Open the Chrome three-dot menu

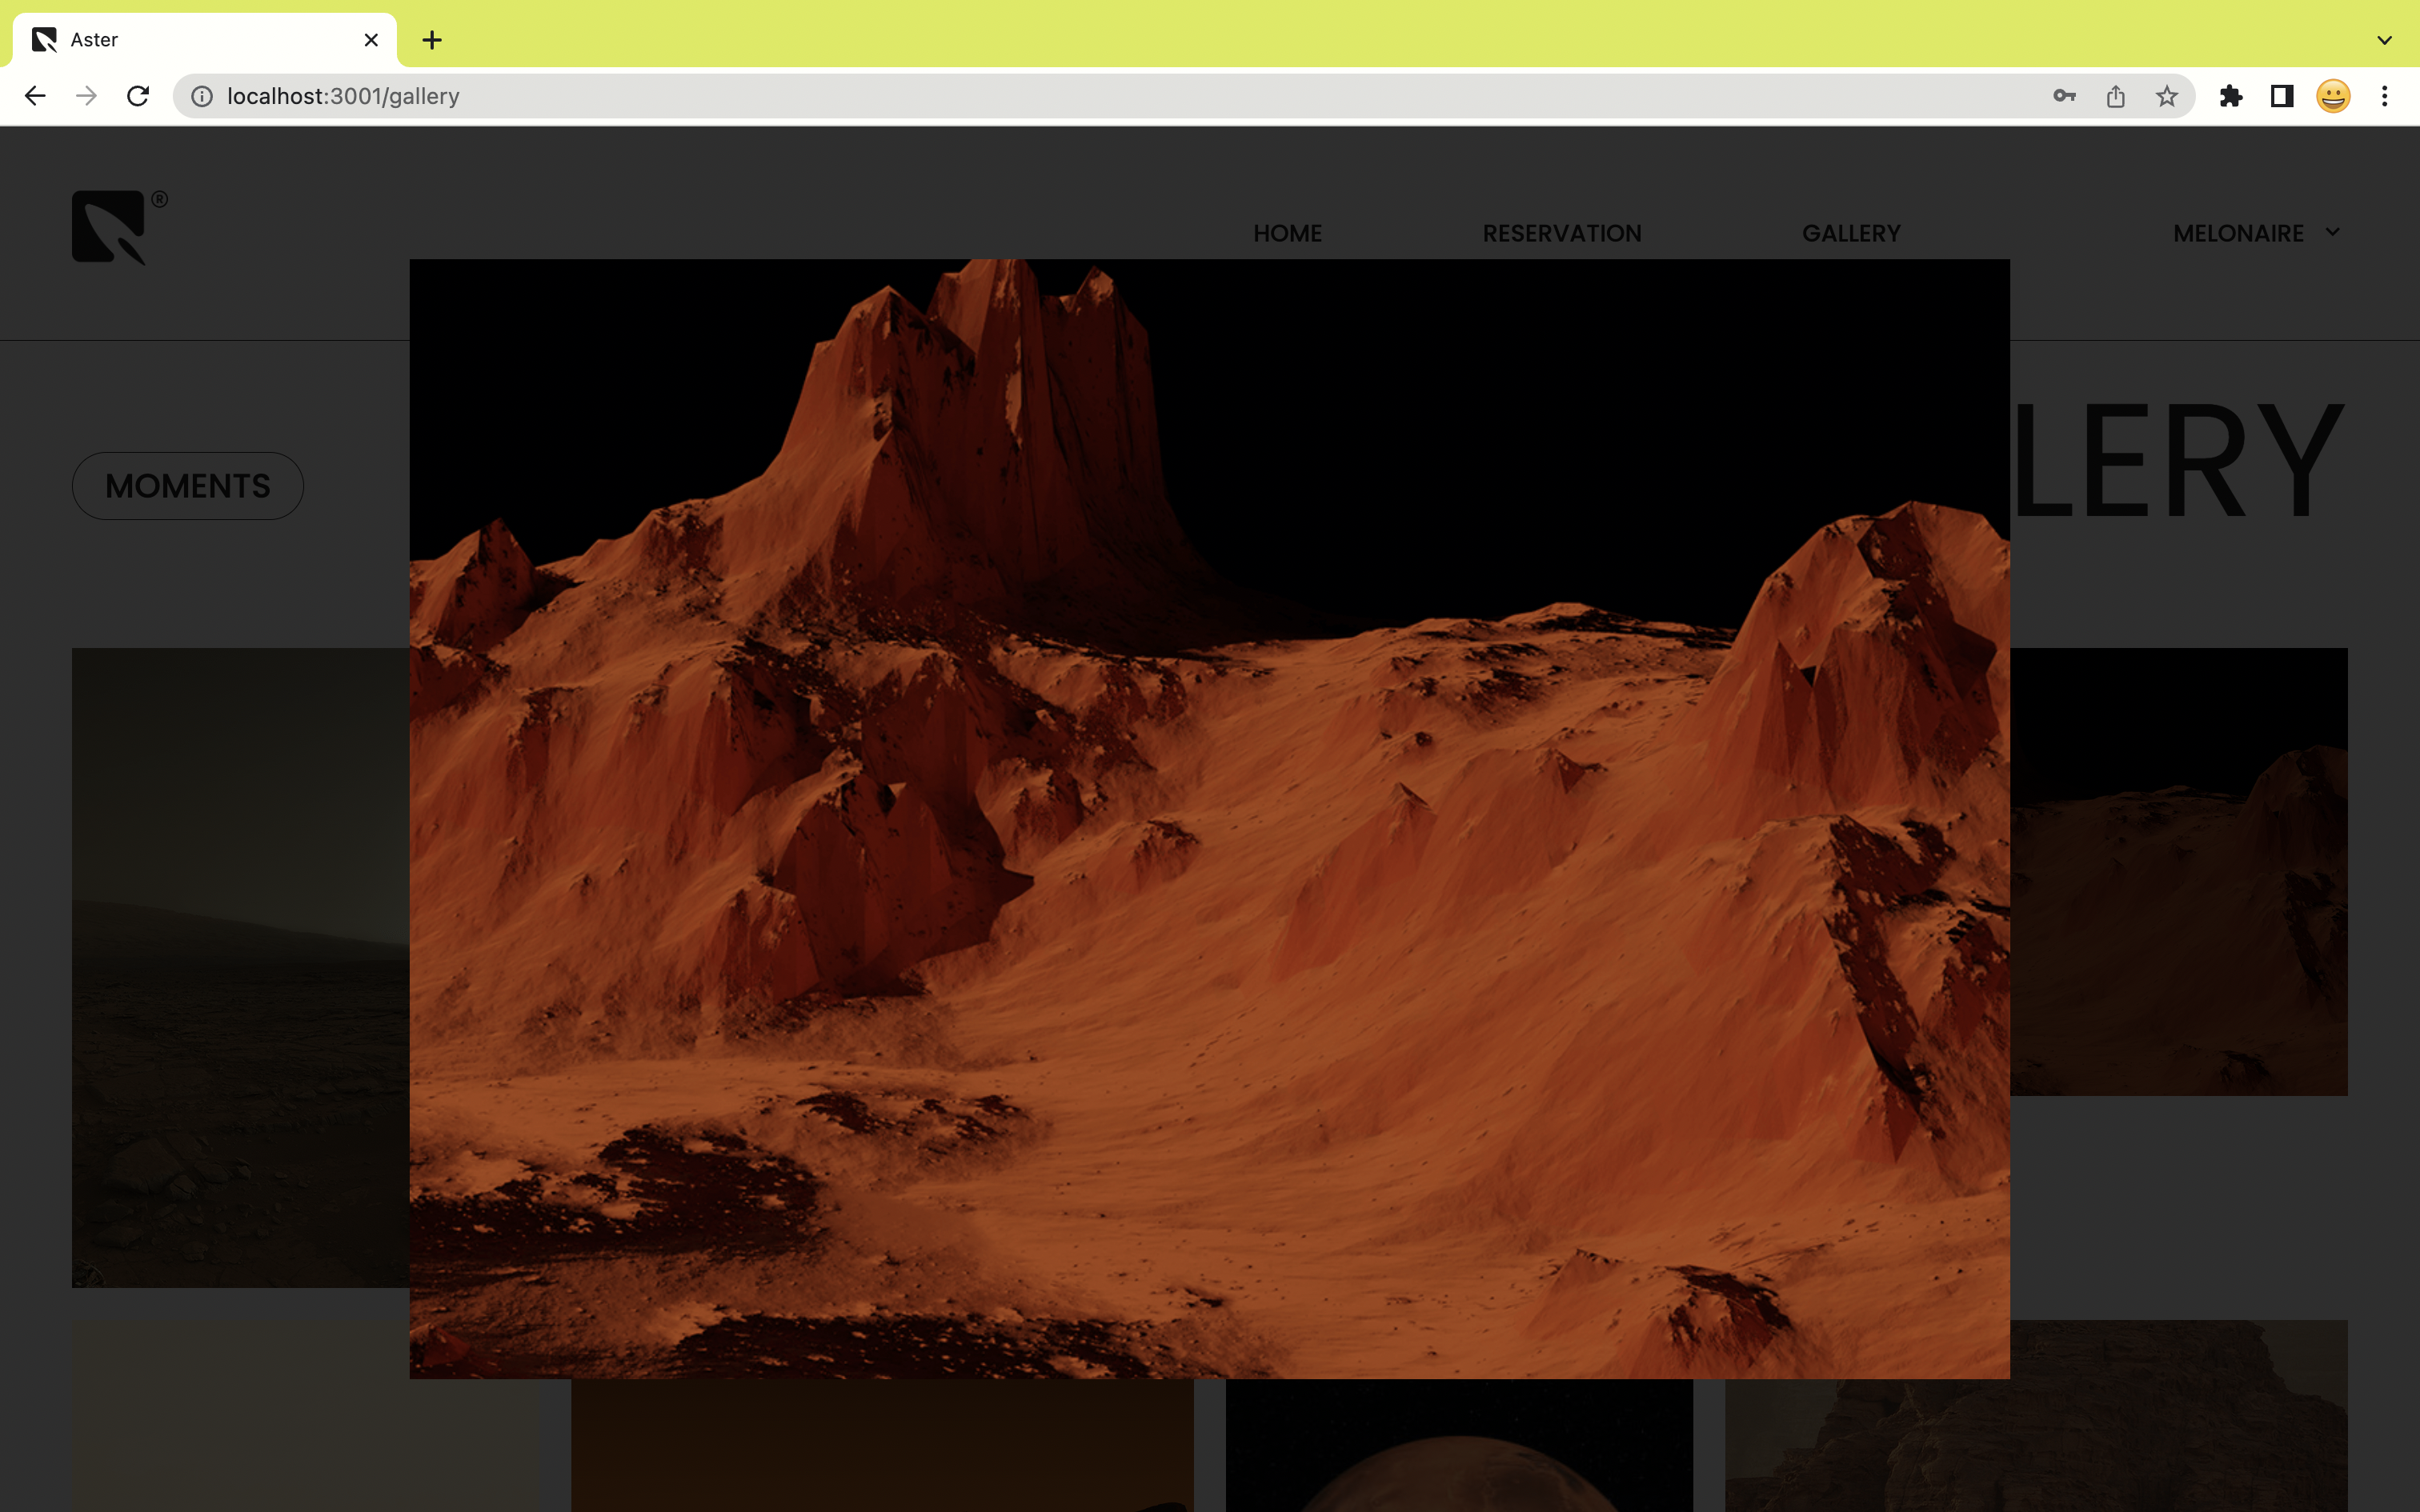2385,96
